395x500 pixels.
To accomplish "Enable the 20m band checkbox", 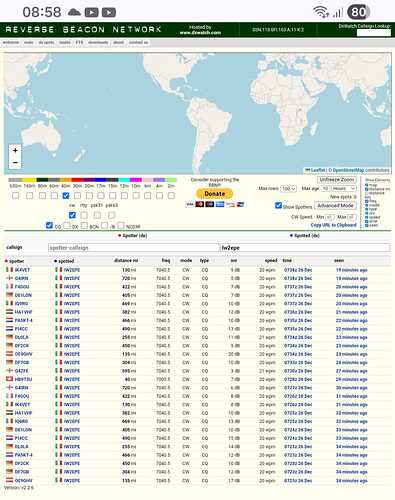I will 89,196.
